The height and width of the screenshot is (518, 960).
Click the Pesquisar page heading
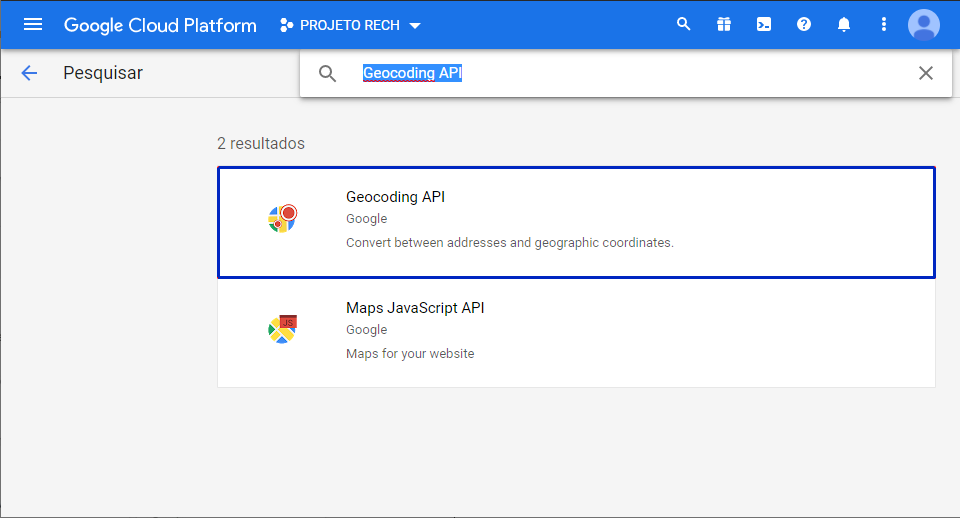pyautogui.click(x=103, y=73)
